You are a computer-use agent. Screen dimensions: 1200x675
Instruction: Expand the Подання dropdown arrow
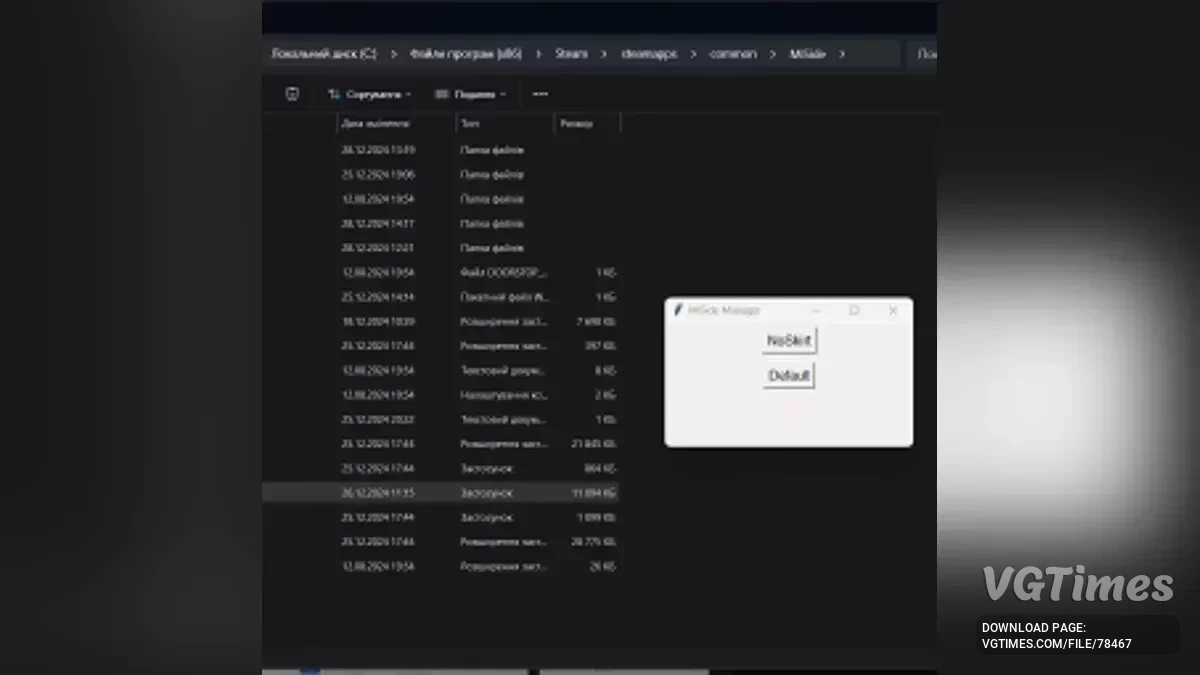point(503,93)
